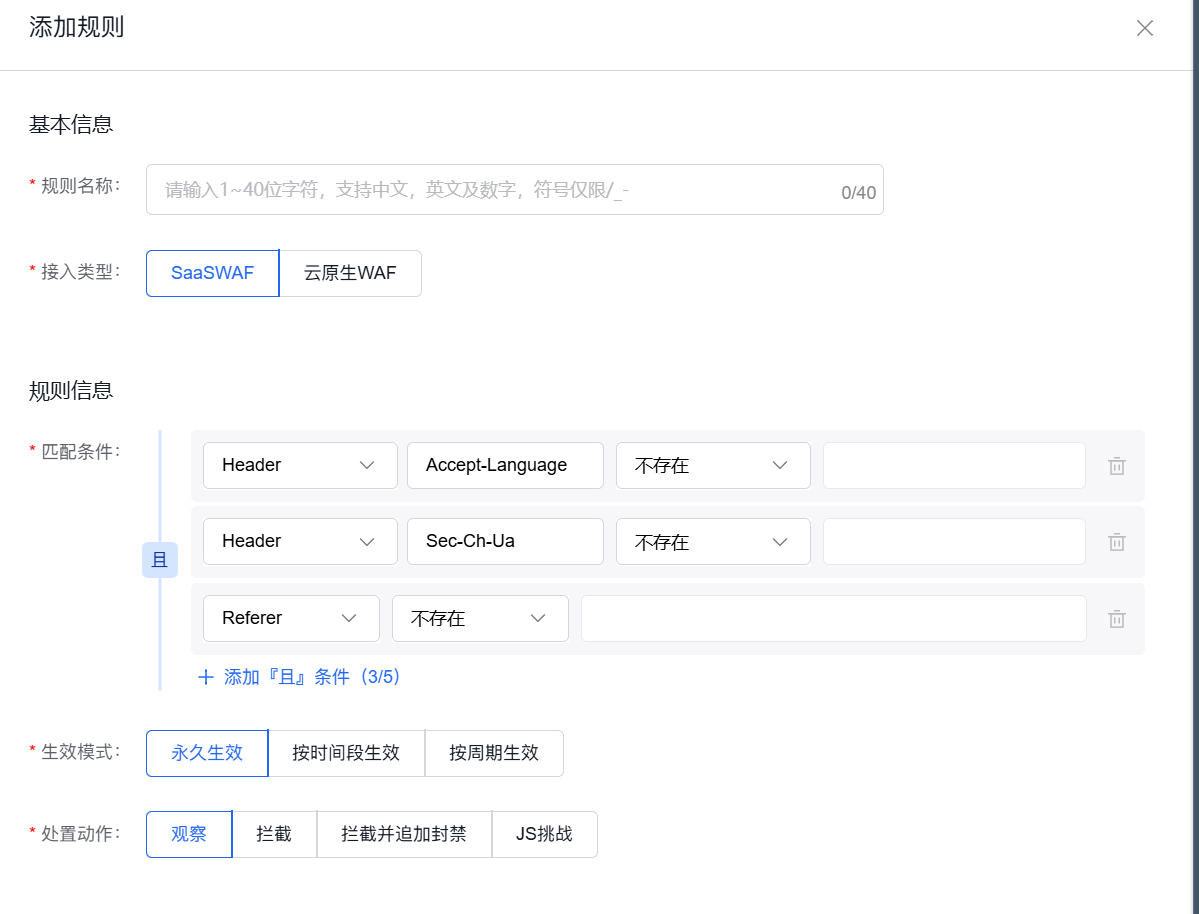Open the Header type dropdown in first condition
1199x914 pixels.
(300, 465)
